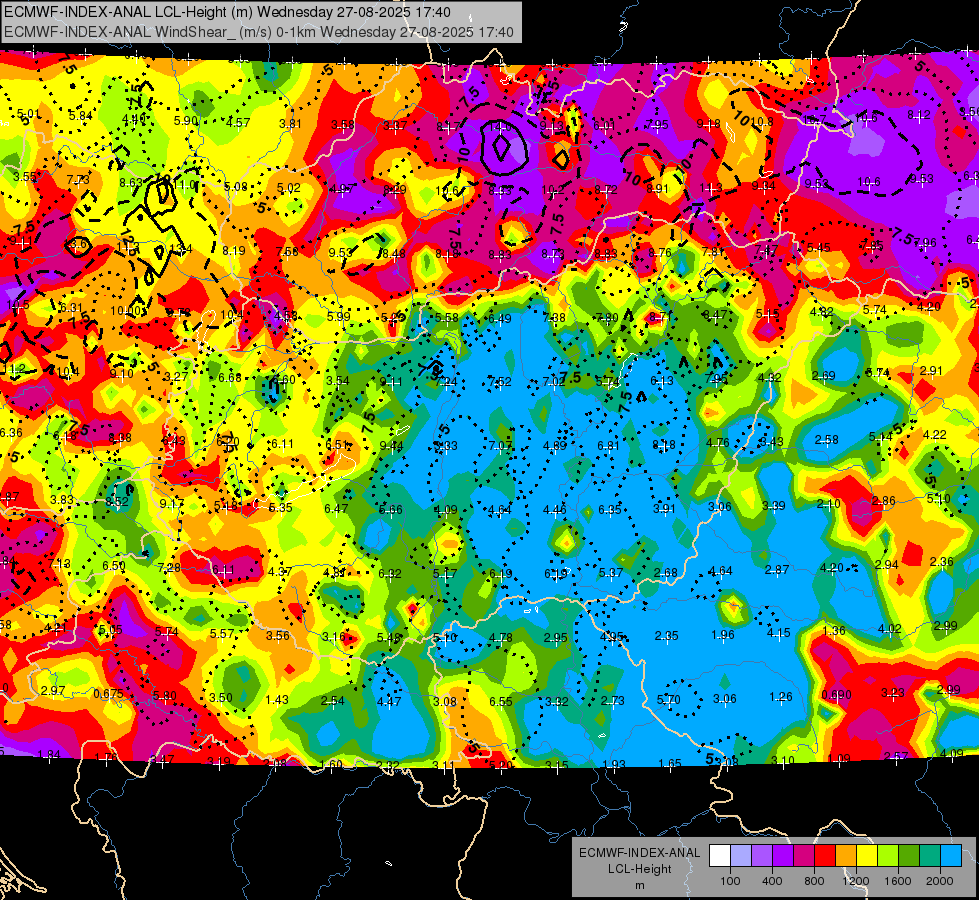The height and width of the screenshot is (900, 979).
Task: Click legend tick value 2000
Action: (940, 881)
